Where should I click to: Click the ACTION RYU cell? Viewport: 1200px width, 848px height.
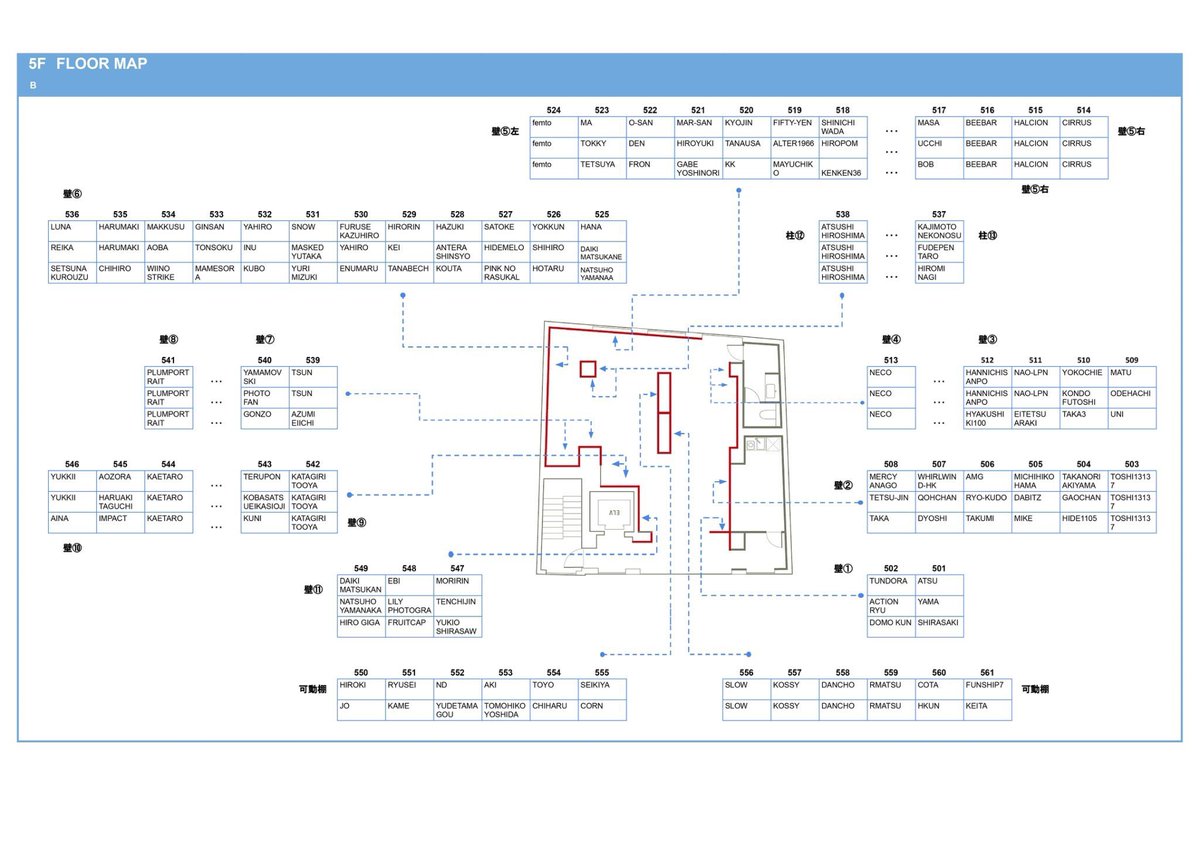(891, 606)
